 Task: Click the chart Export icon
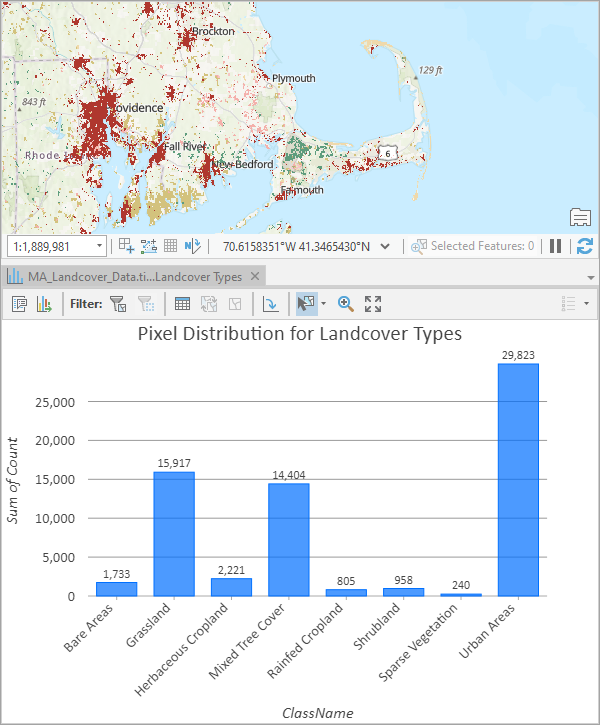(x=44, y=304)
